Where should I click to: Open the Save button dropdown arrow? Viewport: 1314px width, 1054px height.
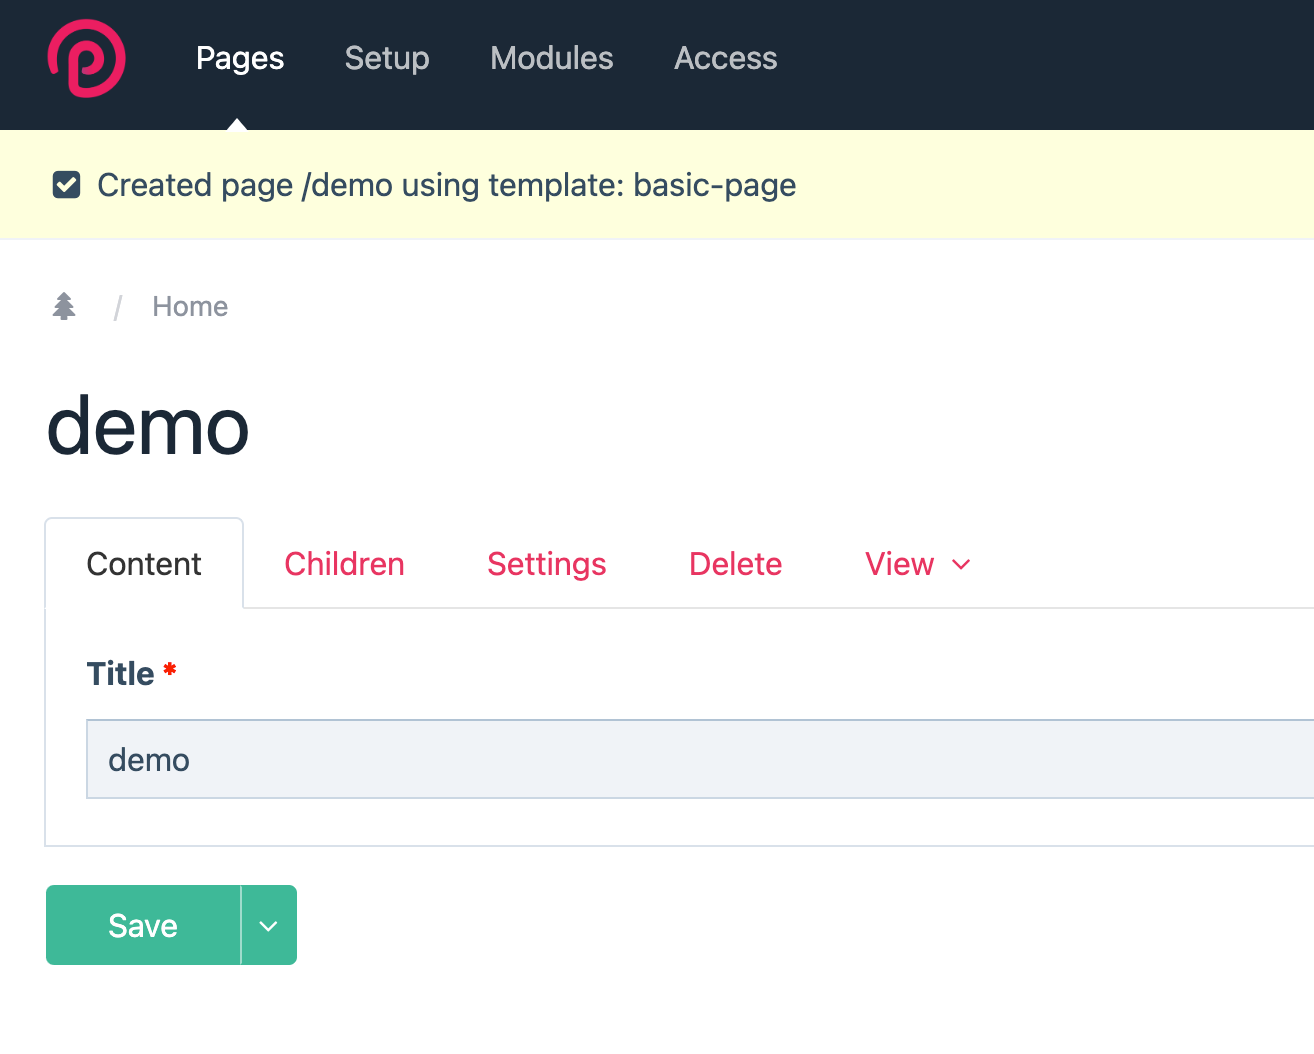(x=268, y=925)
